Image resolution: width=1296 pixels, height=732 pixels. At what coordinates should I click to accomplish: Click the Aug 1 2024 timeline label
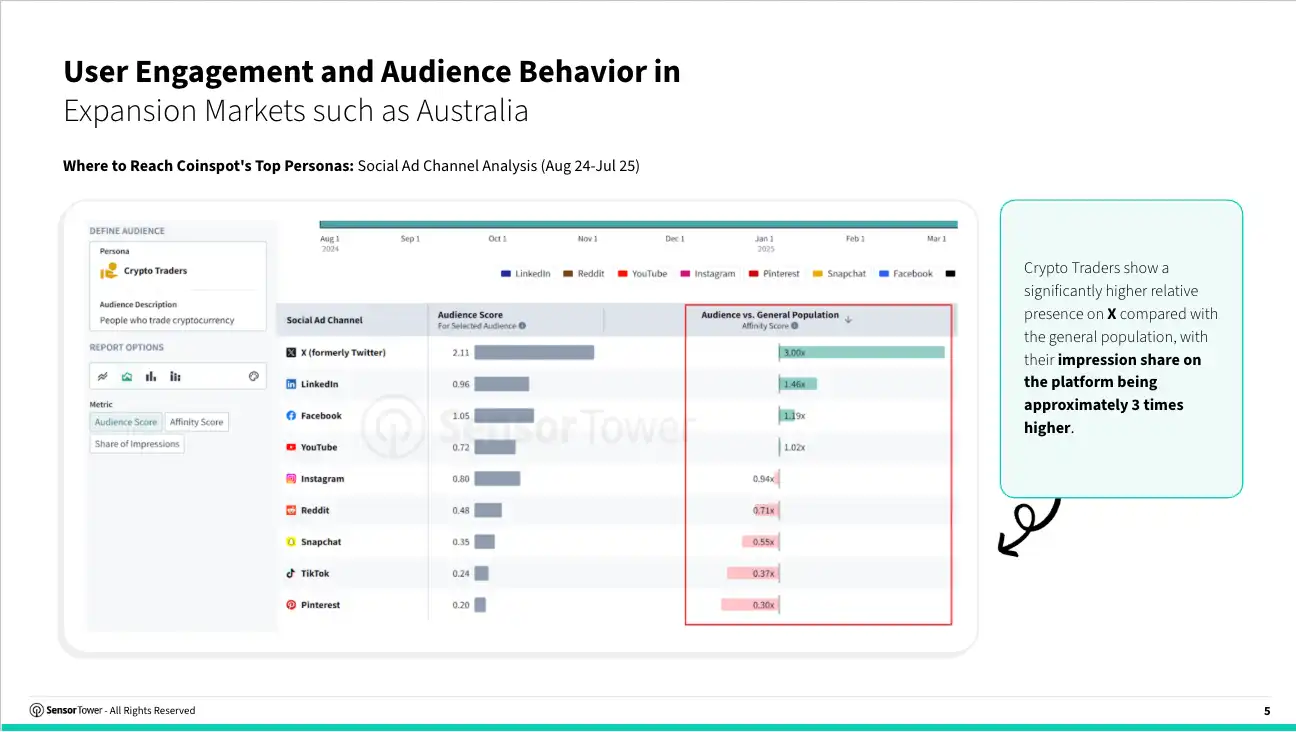click(330, 243)
